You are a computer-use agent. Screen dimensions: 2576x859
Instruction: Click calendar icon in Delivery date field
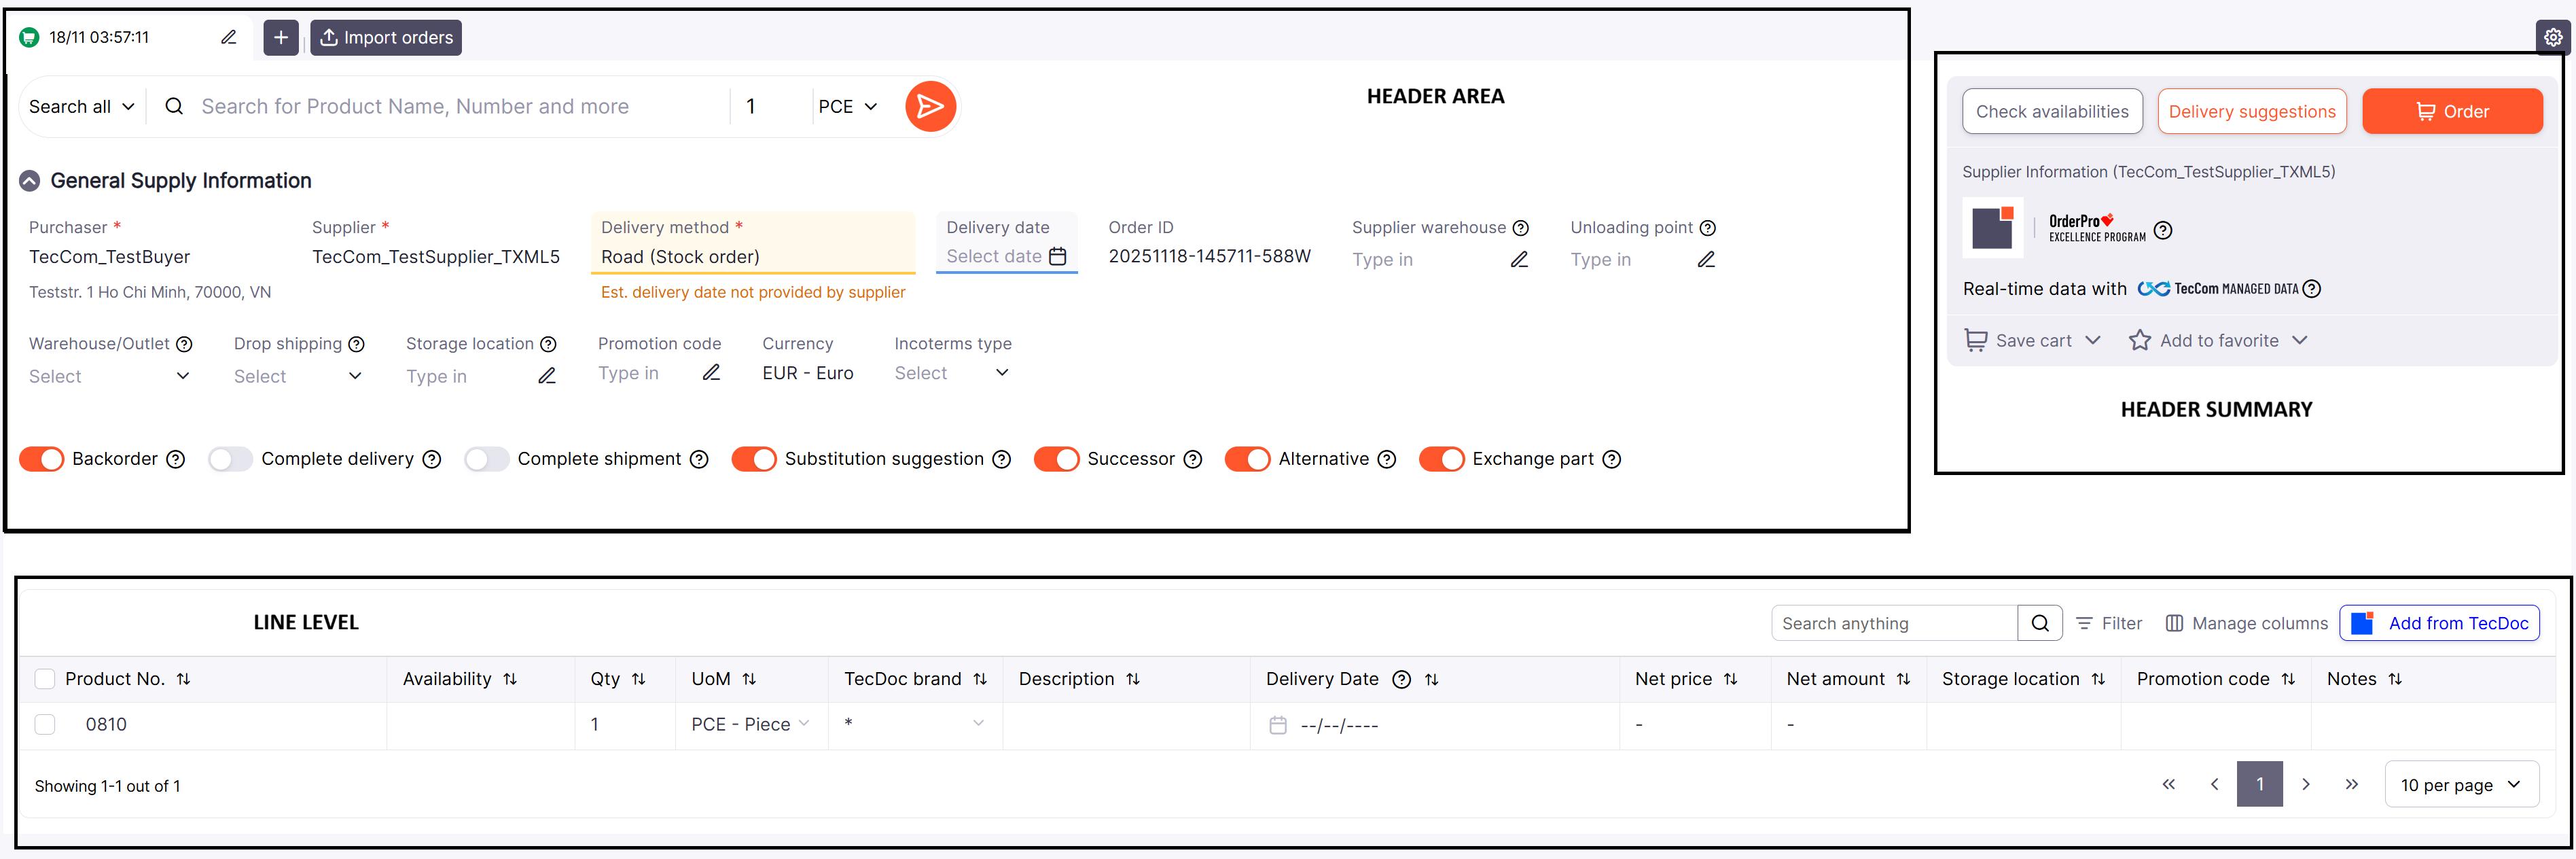tap(1057, 256)
